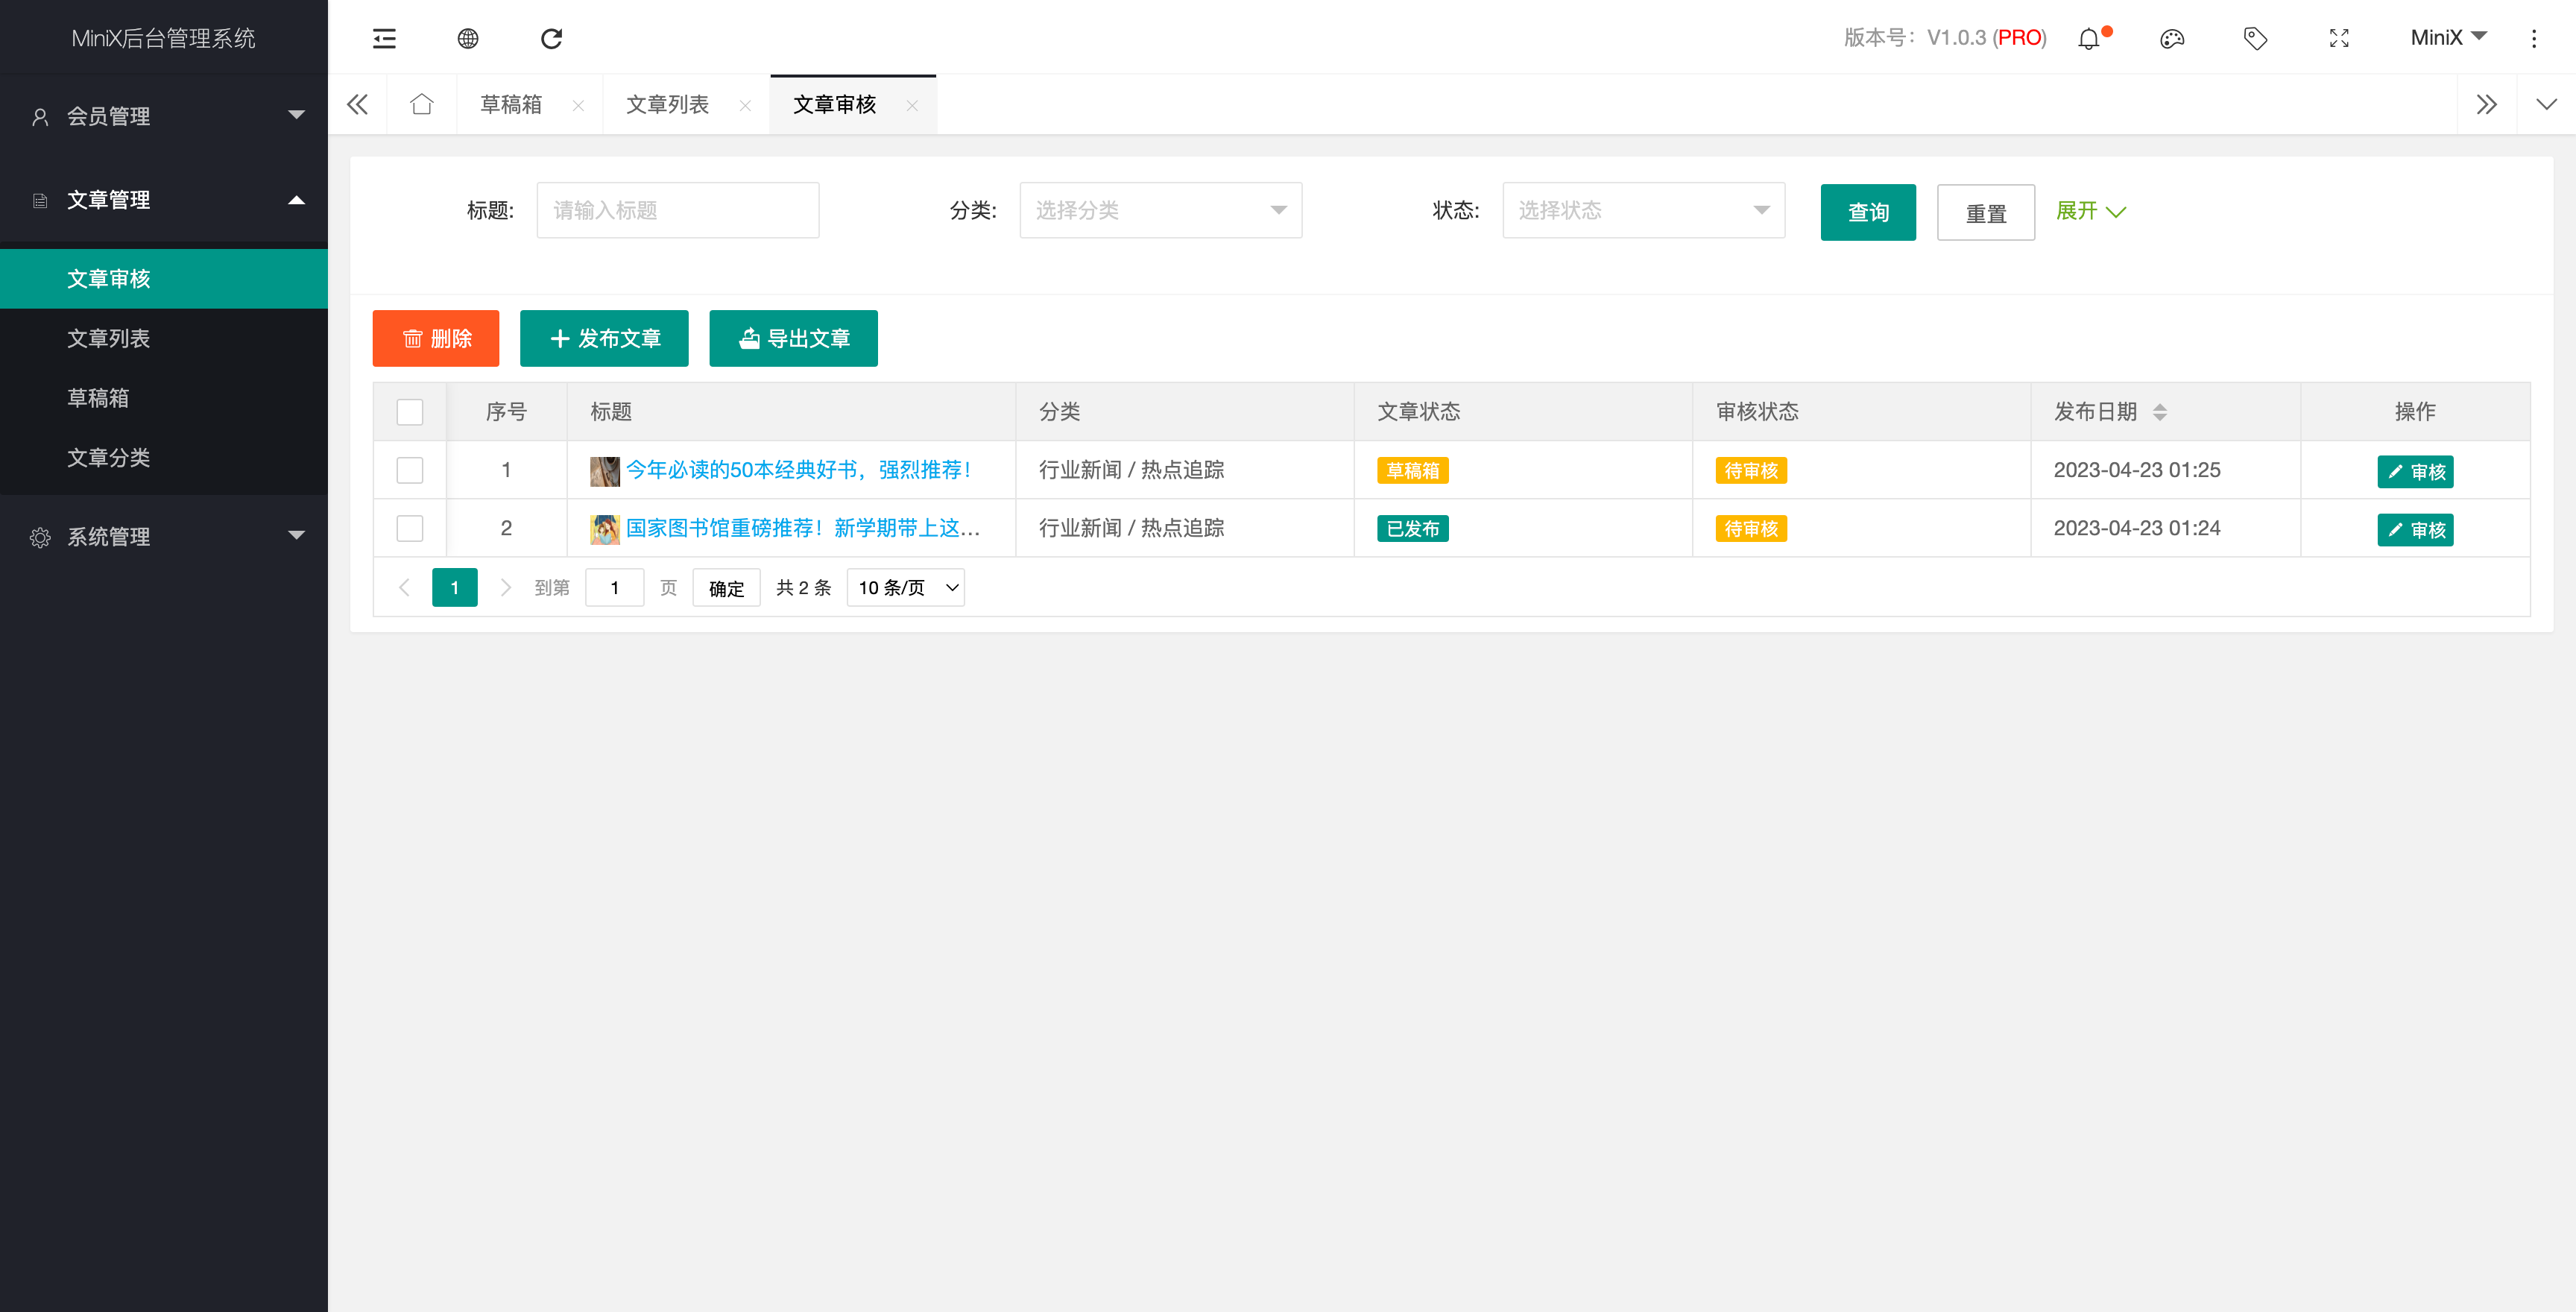The image size is (2576, 1312).
Task: Open the 选择分类 category dropdown
Action: click(1160, 210)
